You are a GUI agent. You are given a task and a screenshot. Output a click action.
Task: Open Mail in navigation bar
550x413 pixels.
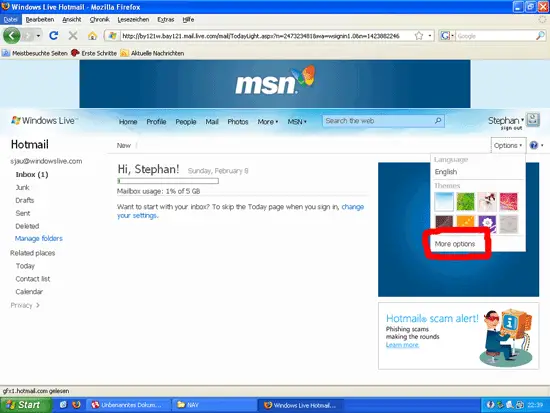coord(212,122)
